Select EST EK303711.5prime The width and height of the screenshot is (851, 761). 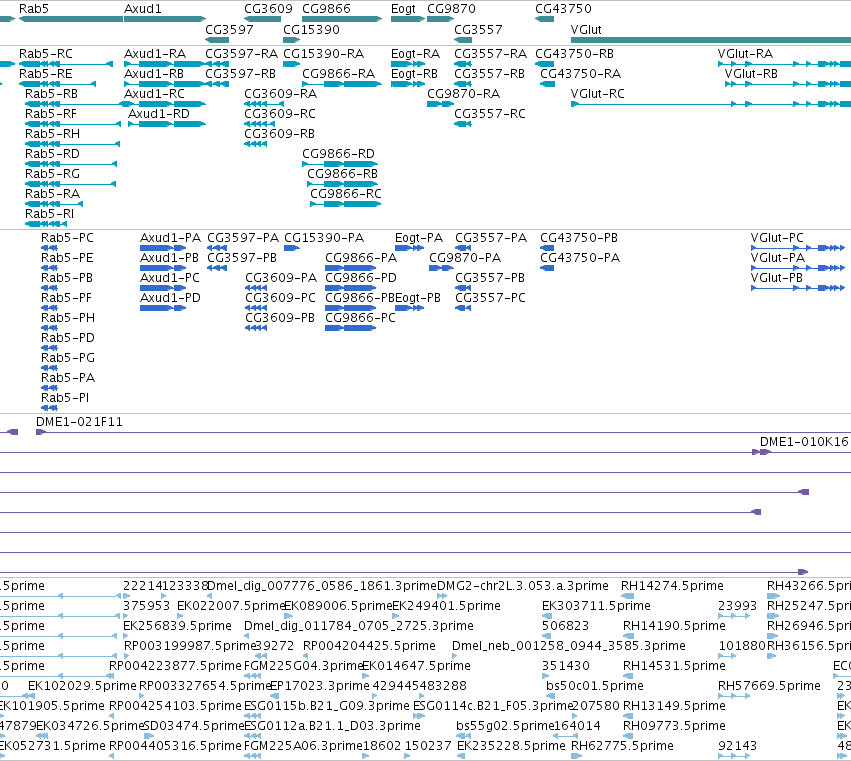pyautogui.click(x=548, y=616)
